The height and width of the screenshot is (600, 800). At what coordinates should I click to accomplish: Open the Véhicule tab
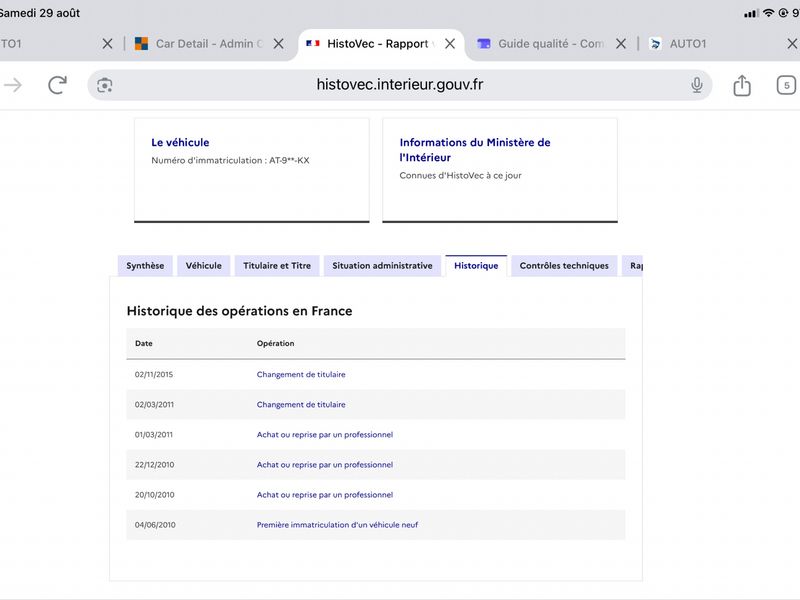click(204, 266)
